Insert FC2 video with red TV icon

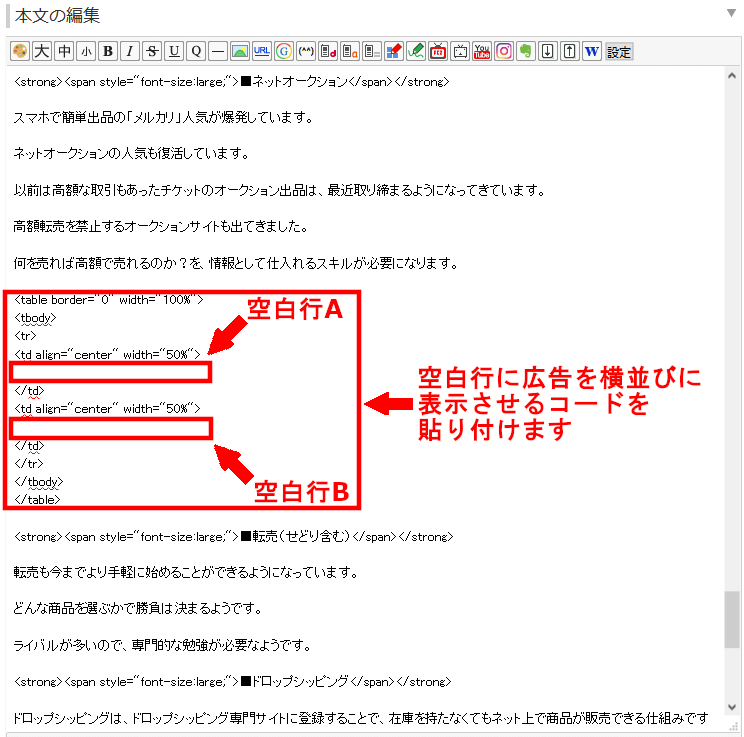pos(438,51)
